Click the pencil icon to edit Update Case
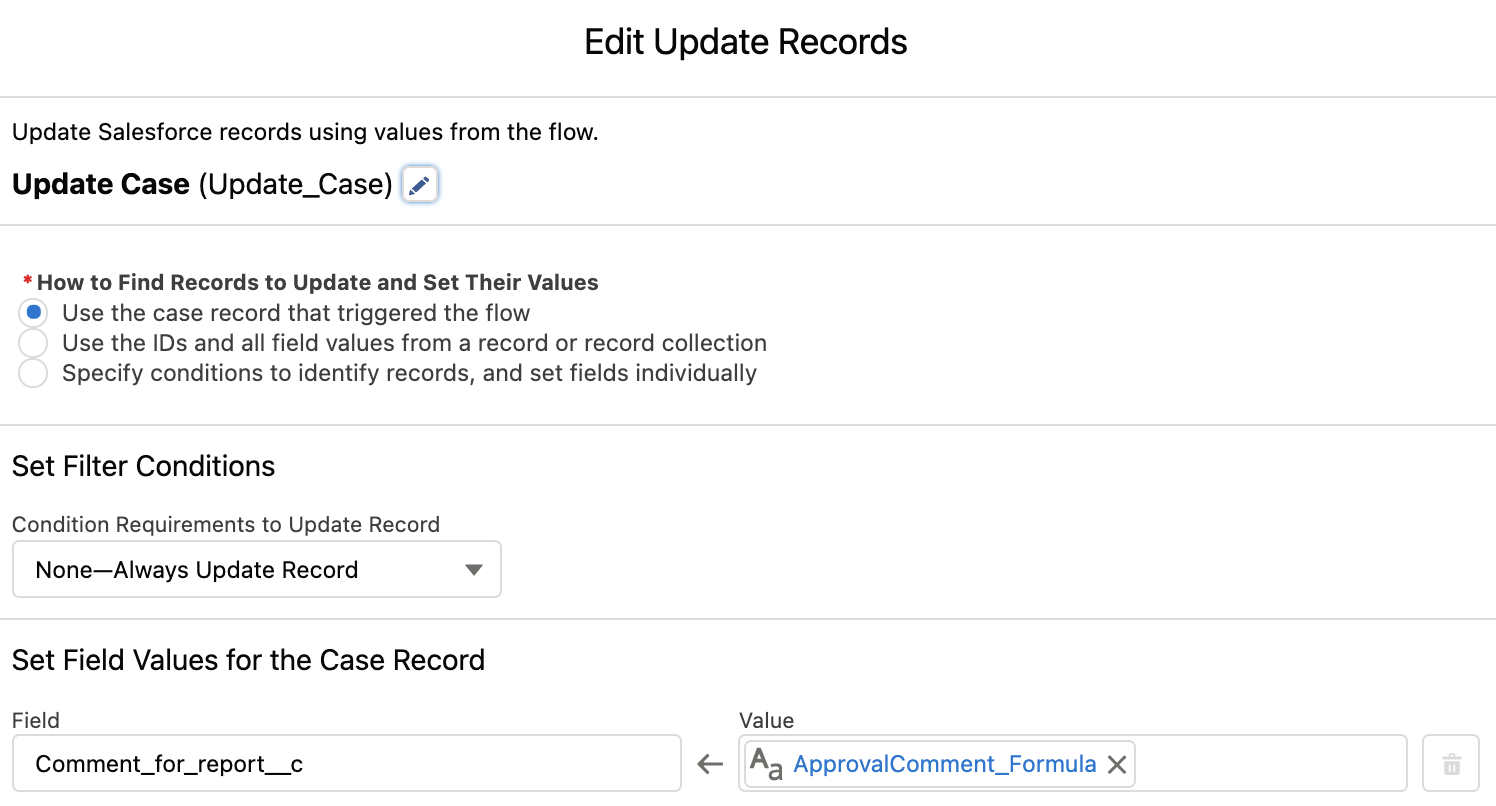This screenshot has width=1496, height=806. pyautogui.click(x=419, y=184)
